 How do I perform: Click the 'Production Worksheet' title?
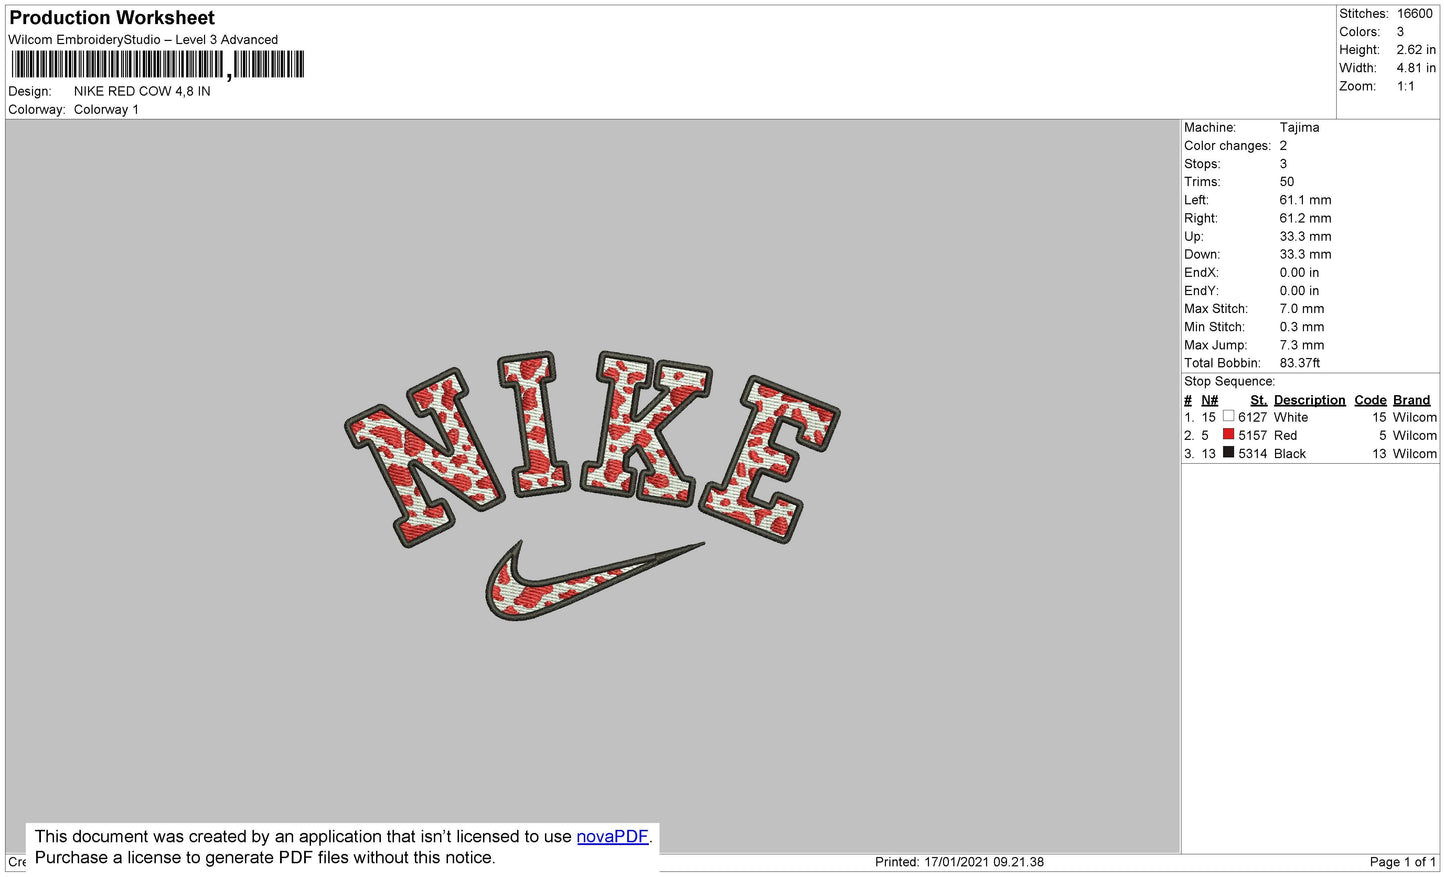pos(112,18)
